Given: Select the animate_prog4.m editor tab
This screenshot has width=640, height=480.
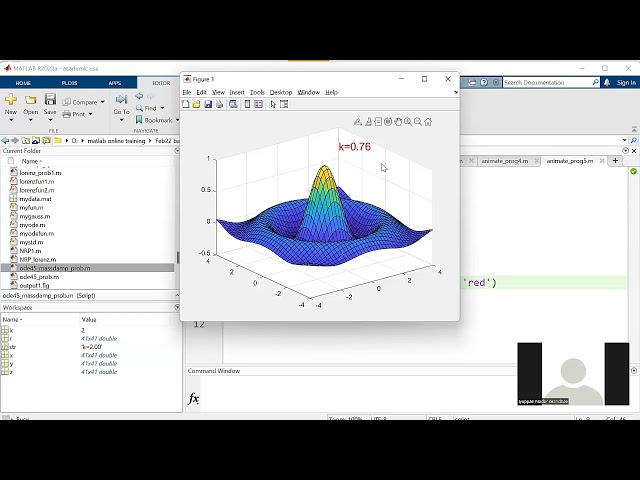Looking at the screenshot, I should (504, 161).
